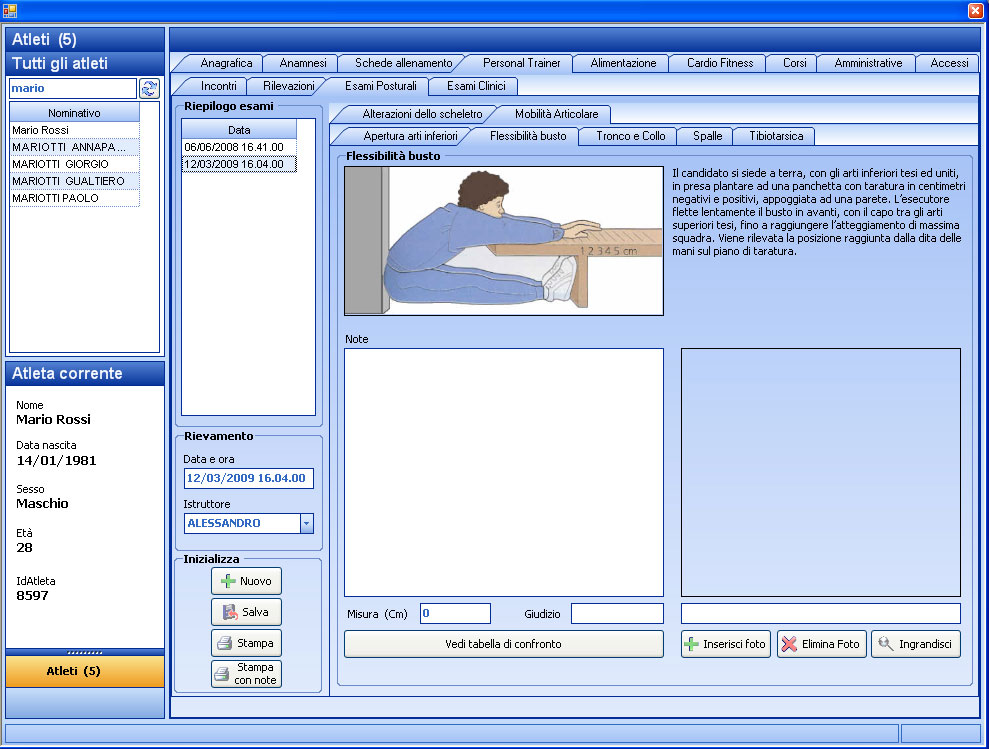
Task: Click Vedi tabella di confronto button
Action: point(503,644)
